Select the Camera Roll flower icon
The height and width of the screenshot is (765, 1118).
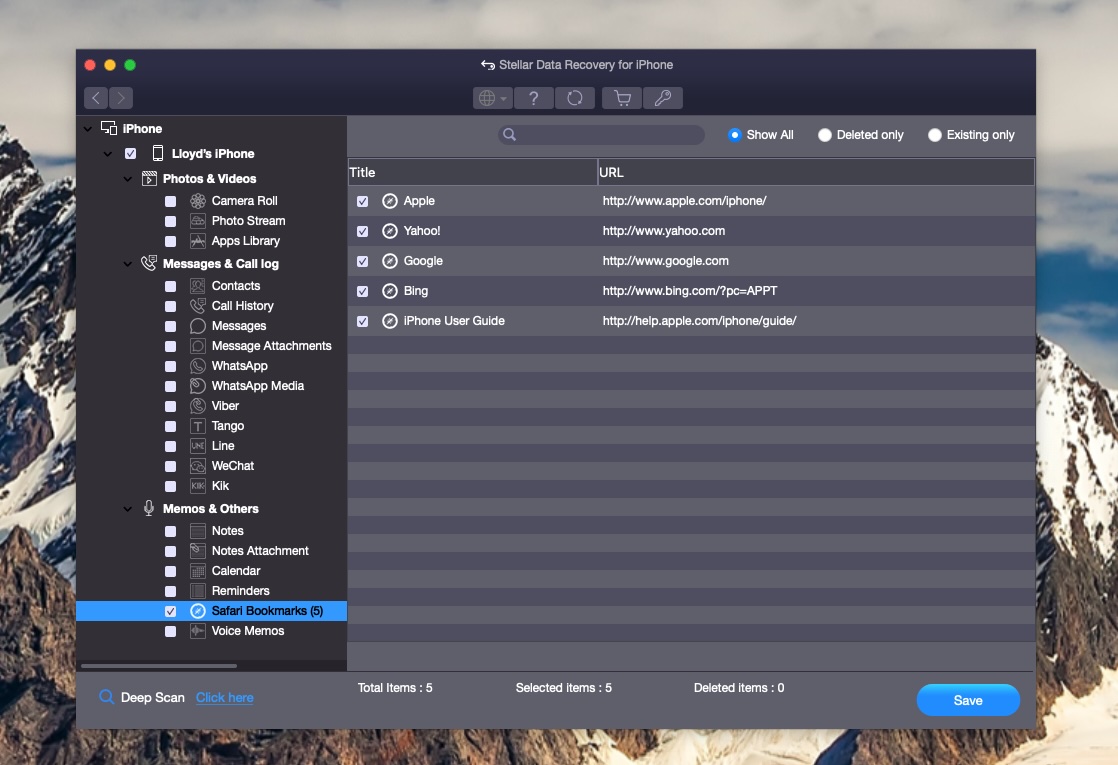198,201
